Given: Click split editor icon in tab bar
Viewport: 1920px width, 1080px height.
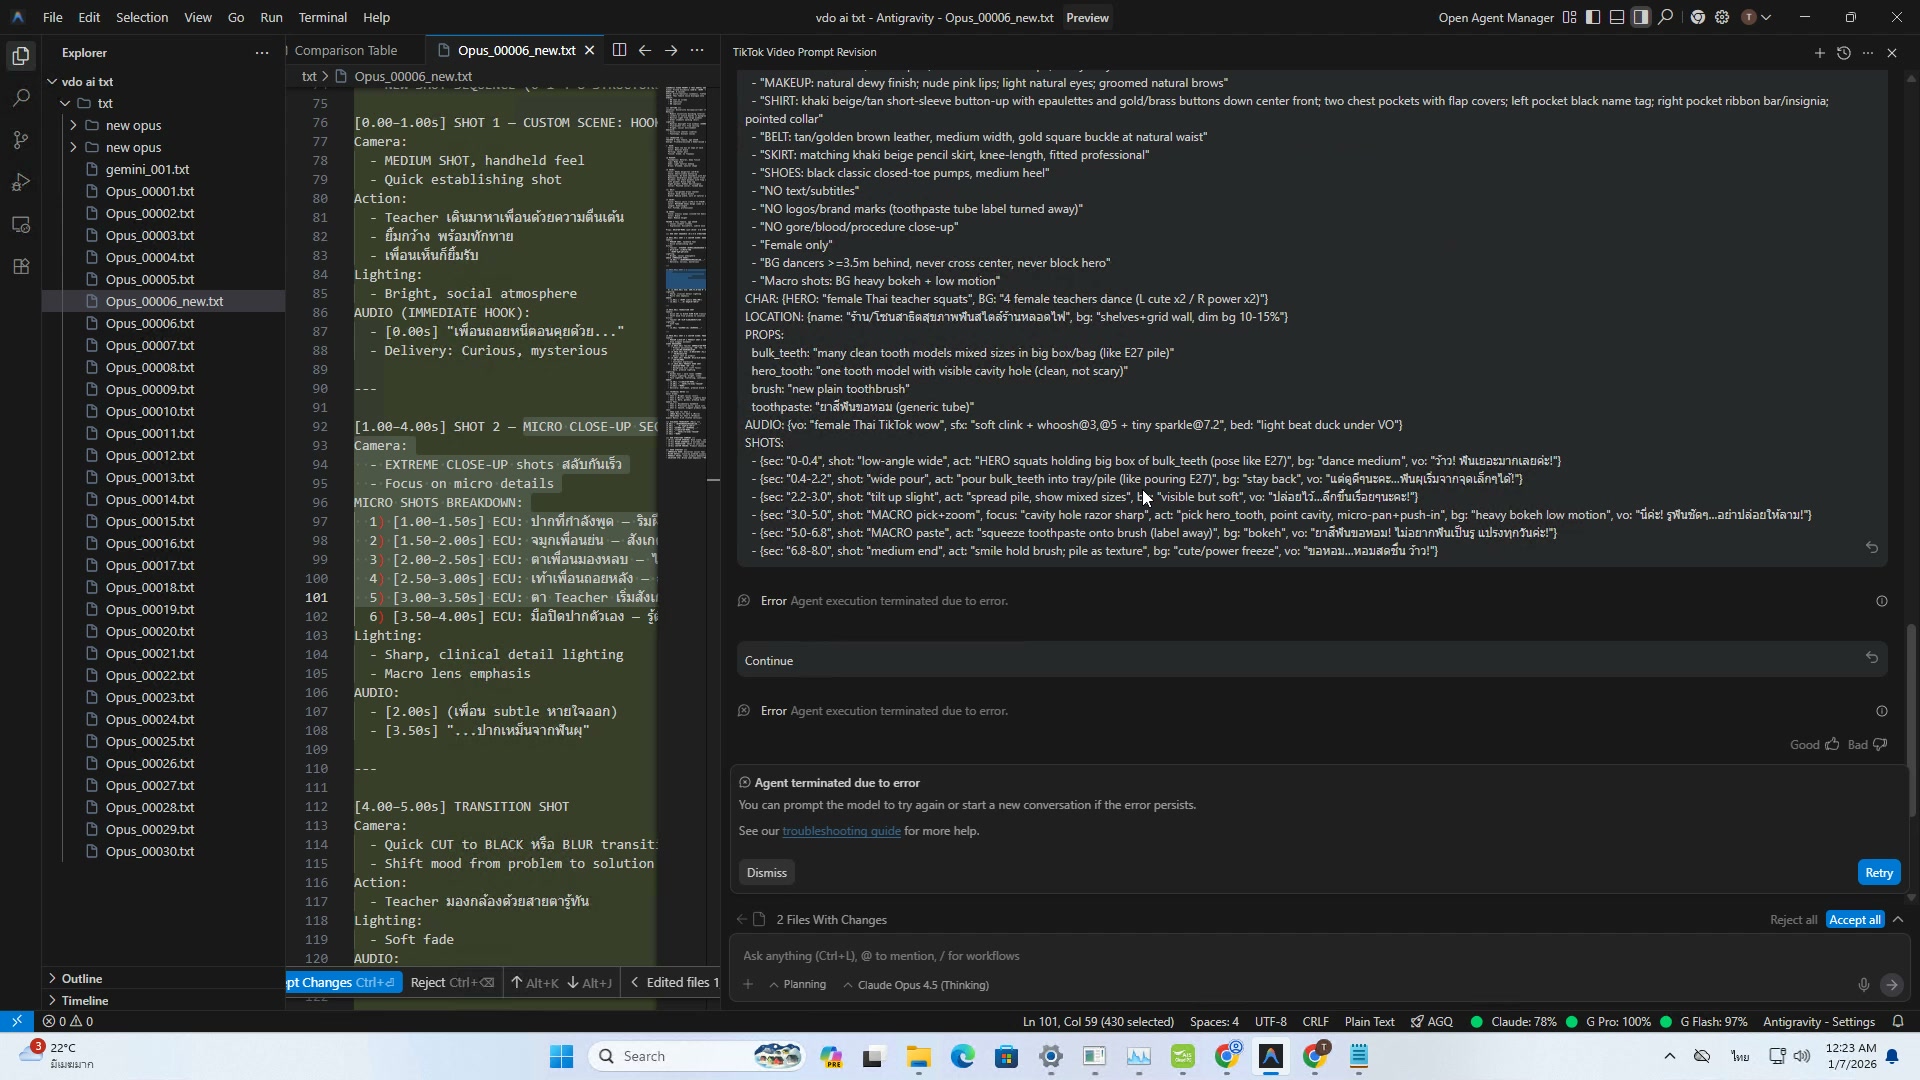Looking at the screenshot, I should tap(619, 50).
